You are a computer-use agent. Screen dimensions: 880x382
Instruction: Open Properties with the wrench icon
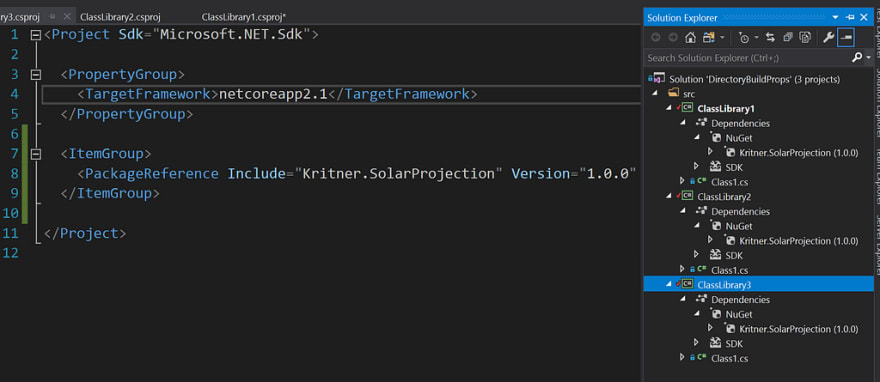828,38
